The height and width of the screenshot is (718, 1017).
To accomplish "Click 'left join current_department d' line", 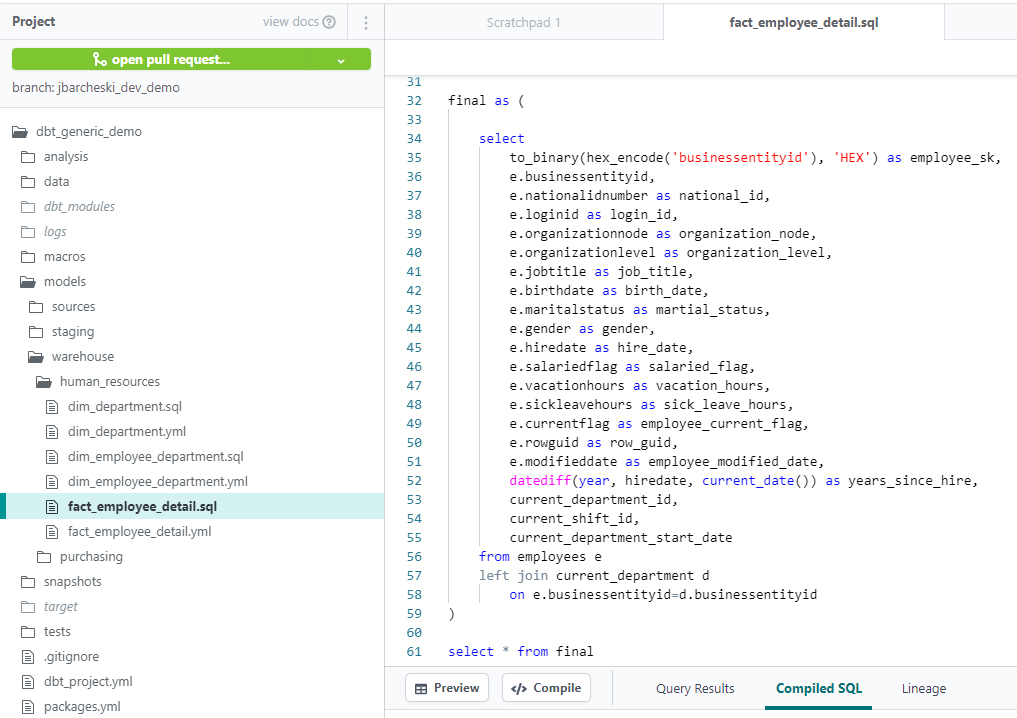I will [x=593, y=576].
